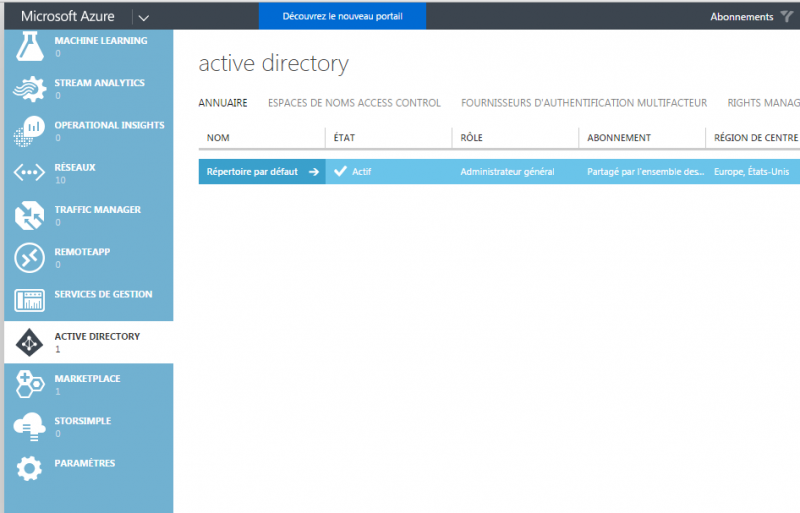Viewport: 800px width, 513px height.
Task: Select MACHINE LEARNING sidebar label
Action: (x=101, y=41)
